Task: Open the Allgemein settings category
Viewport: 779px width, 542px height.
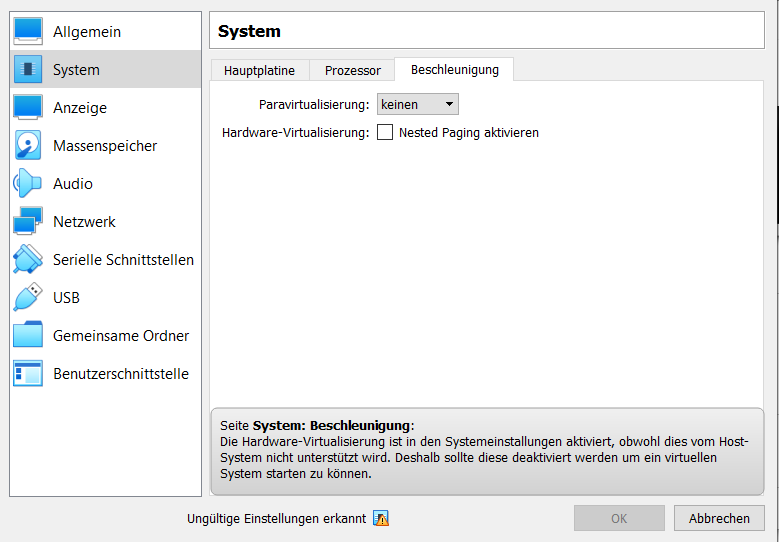Action: coord(105,31)
